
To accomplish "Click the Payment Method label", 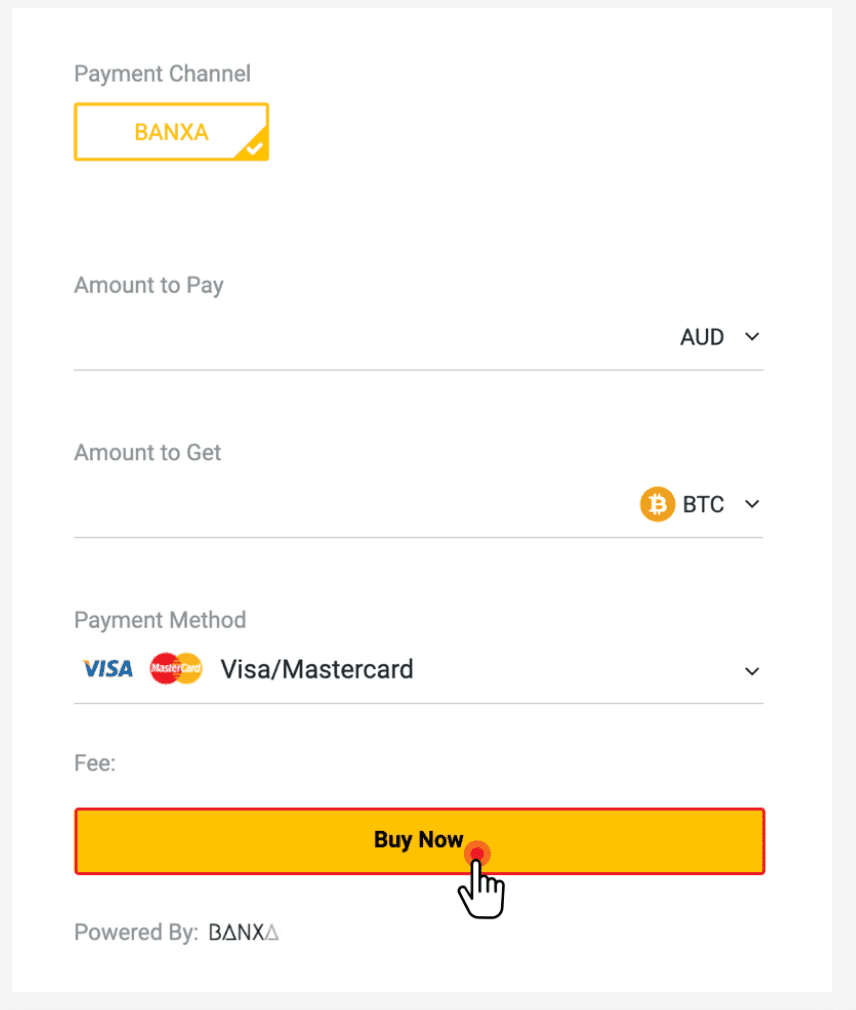I will tap(160, 620).
